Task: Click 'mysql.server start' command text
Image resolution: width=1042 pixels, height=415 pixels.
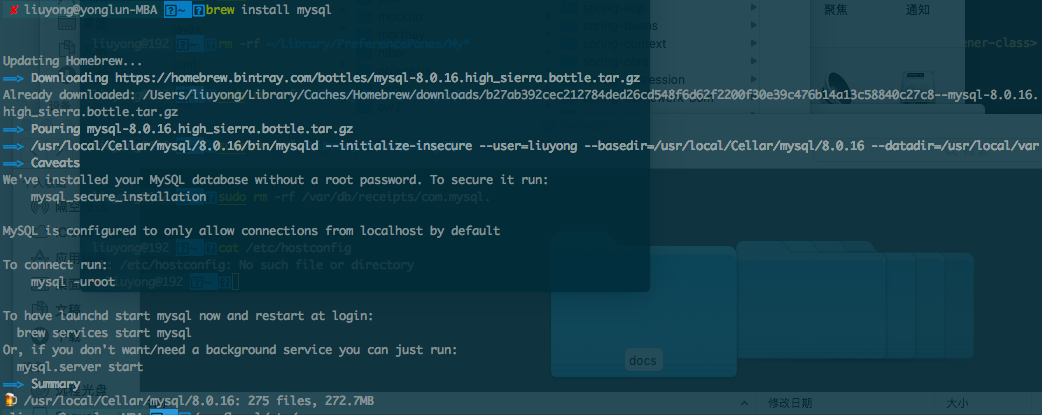Action: [80, 366]
